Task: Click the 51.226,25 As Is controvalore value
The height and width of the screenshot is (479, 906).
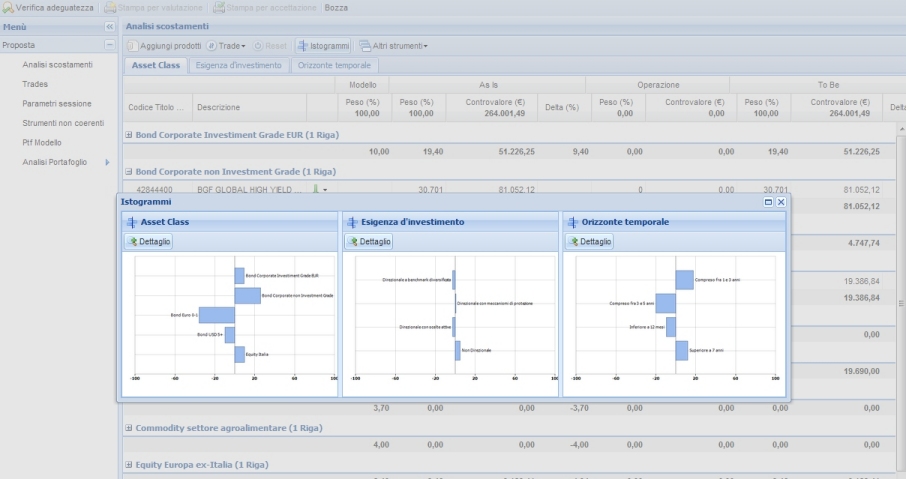Action: [516, 151]
